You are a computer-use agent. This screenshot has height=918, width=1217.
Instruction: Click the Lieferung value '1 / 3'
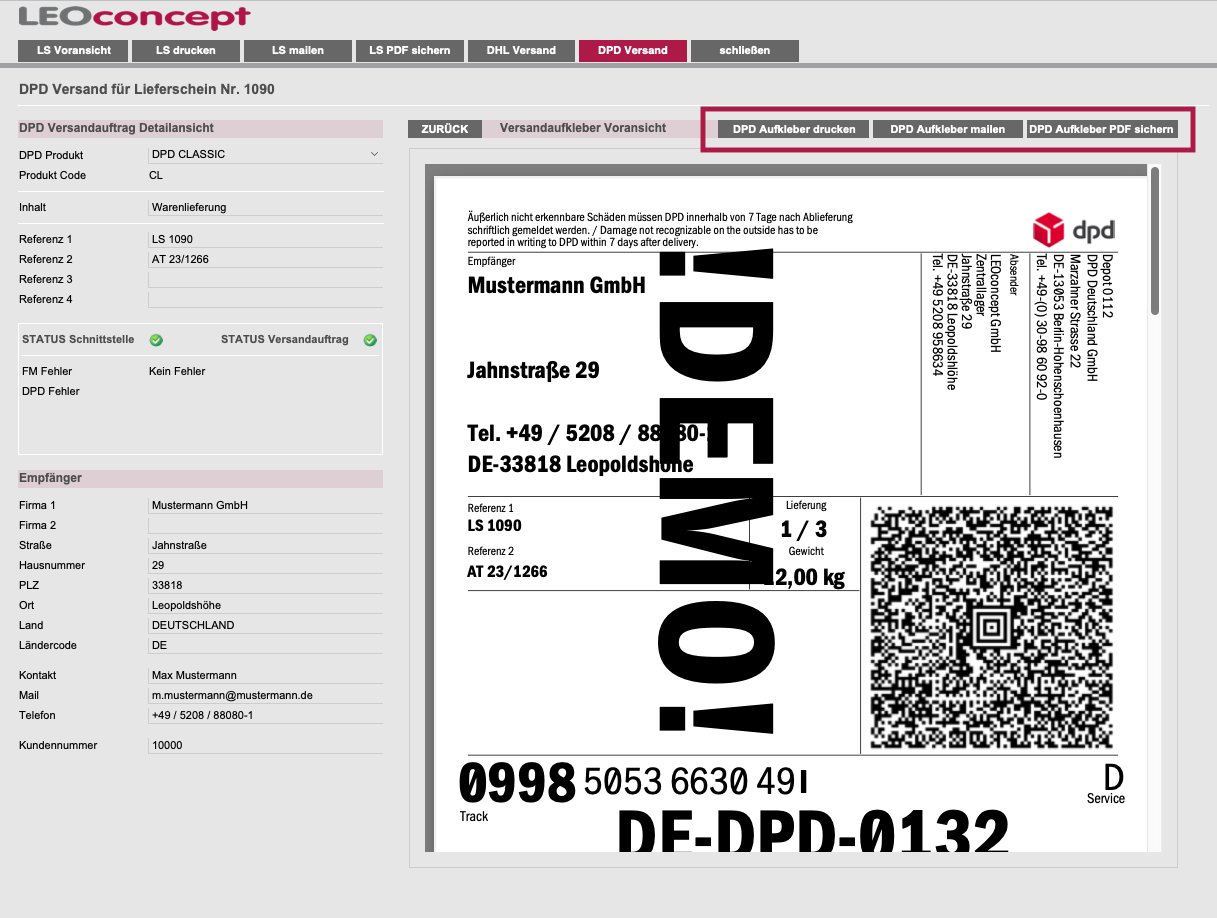[x=804, y=529]
